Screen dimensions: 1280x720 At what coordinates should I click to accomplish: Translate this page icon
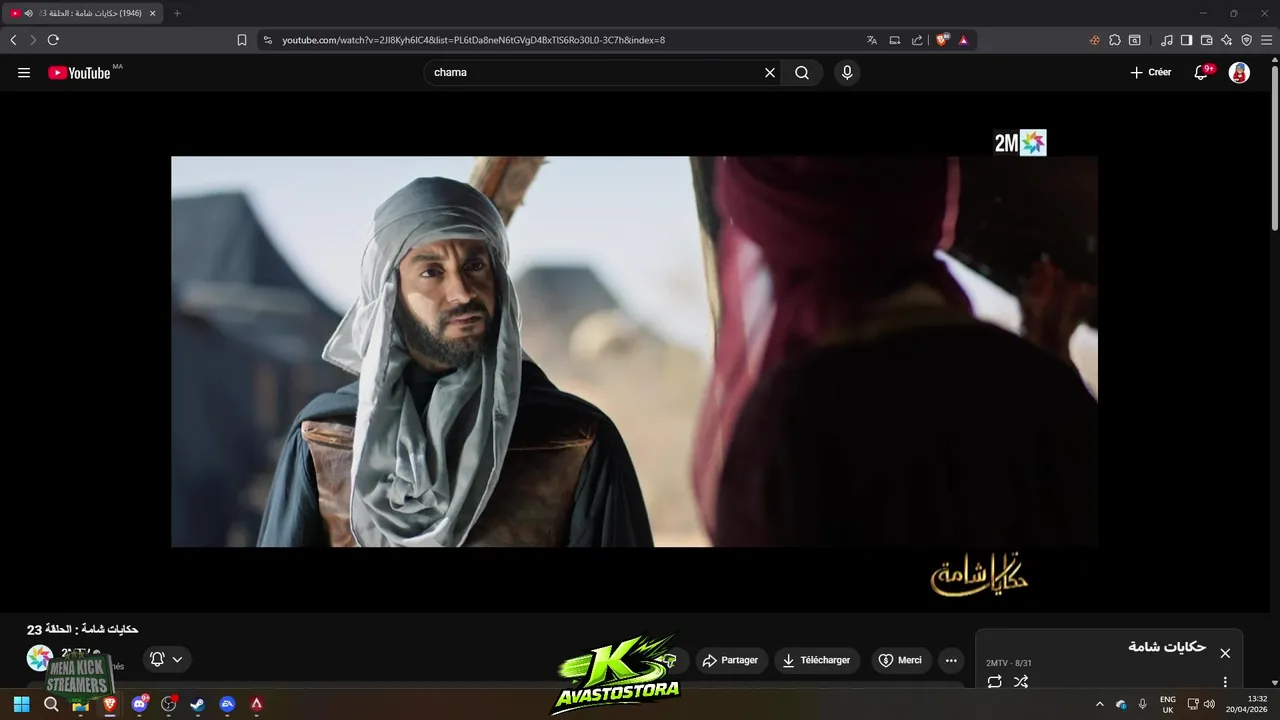[x=872, y=40]
